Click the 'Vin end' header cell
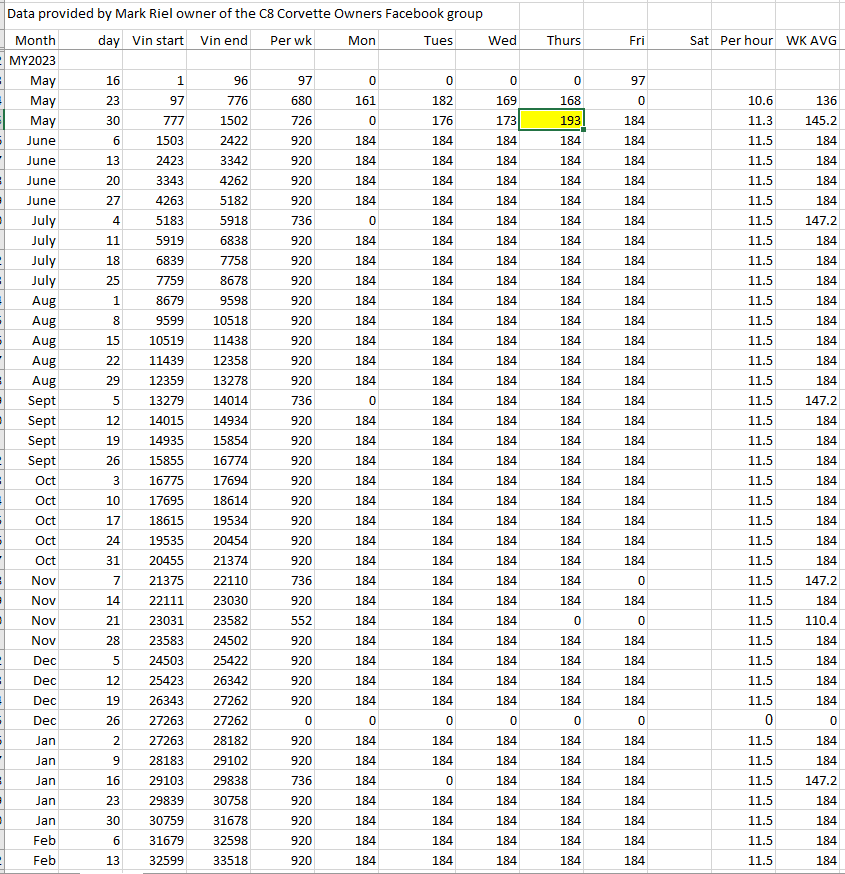Screen dimensions: 845x874 click(223, 40)
